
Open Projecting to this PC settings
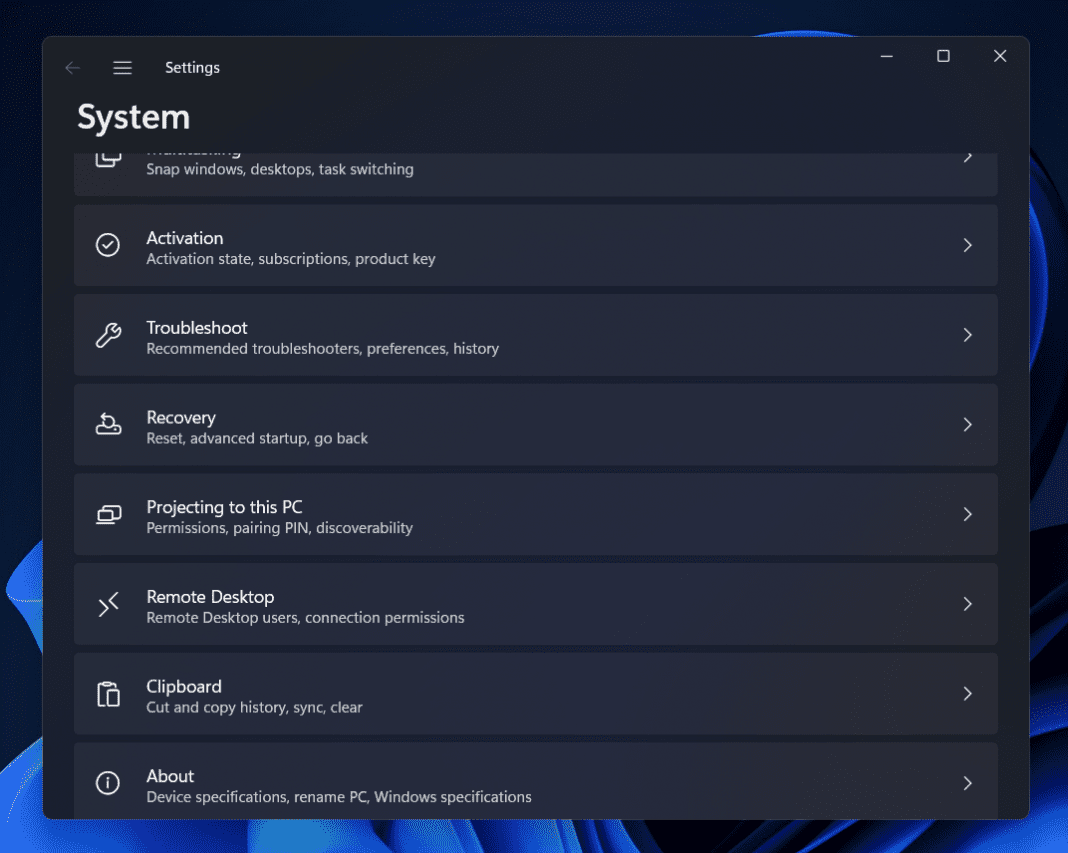click(x=535, y=514)
